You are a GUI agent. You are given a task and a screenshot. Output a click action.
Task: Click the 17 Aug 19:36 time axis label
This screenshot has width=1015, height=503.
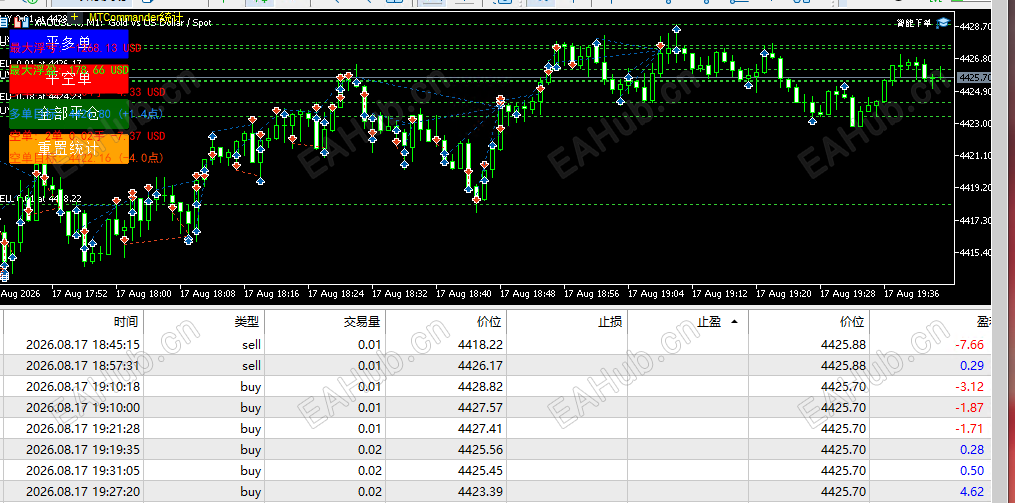pos(912,293)
